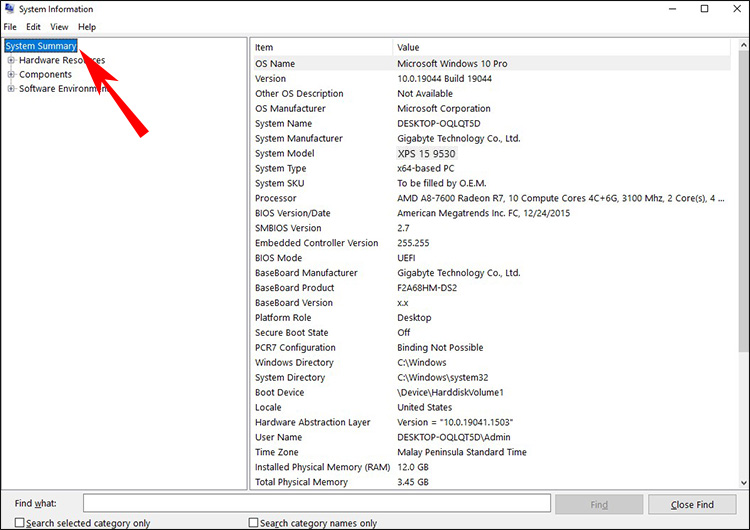Viewport: 750px width, 530px height.
Task: Select Hardware Abstraction Layer row
Action: coord(491,422)
